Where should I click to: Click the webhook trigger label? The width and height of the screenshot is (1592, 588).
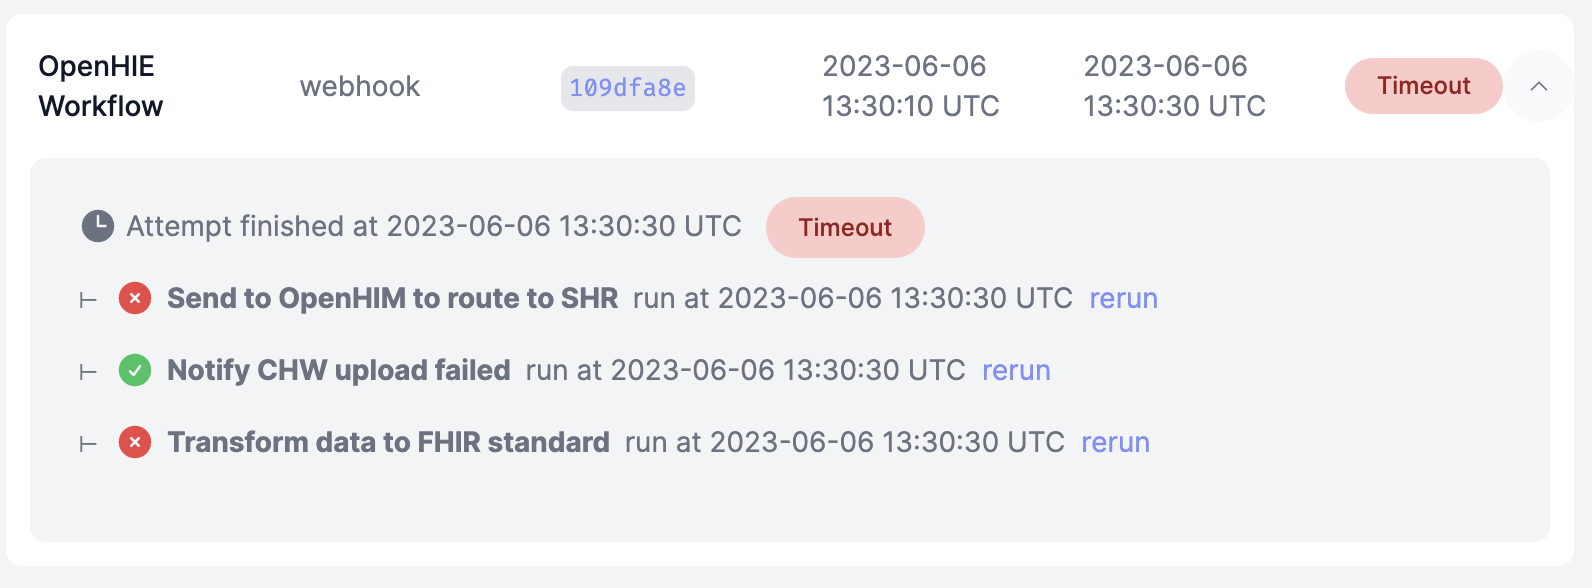[360, 87]
